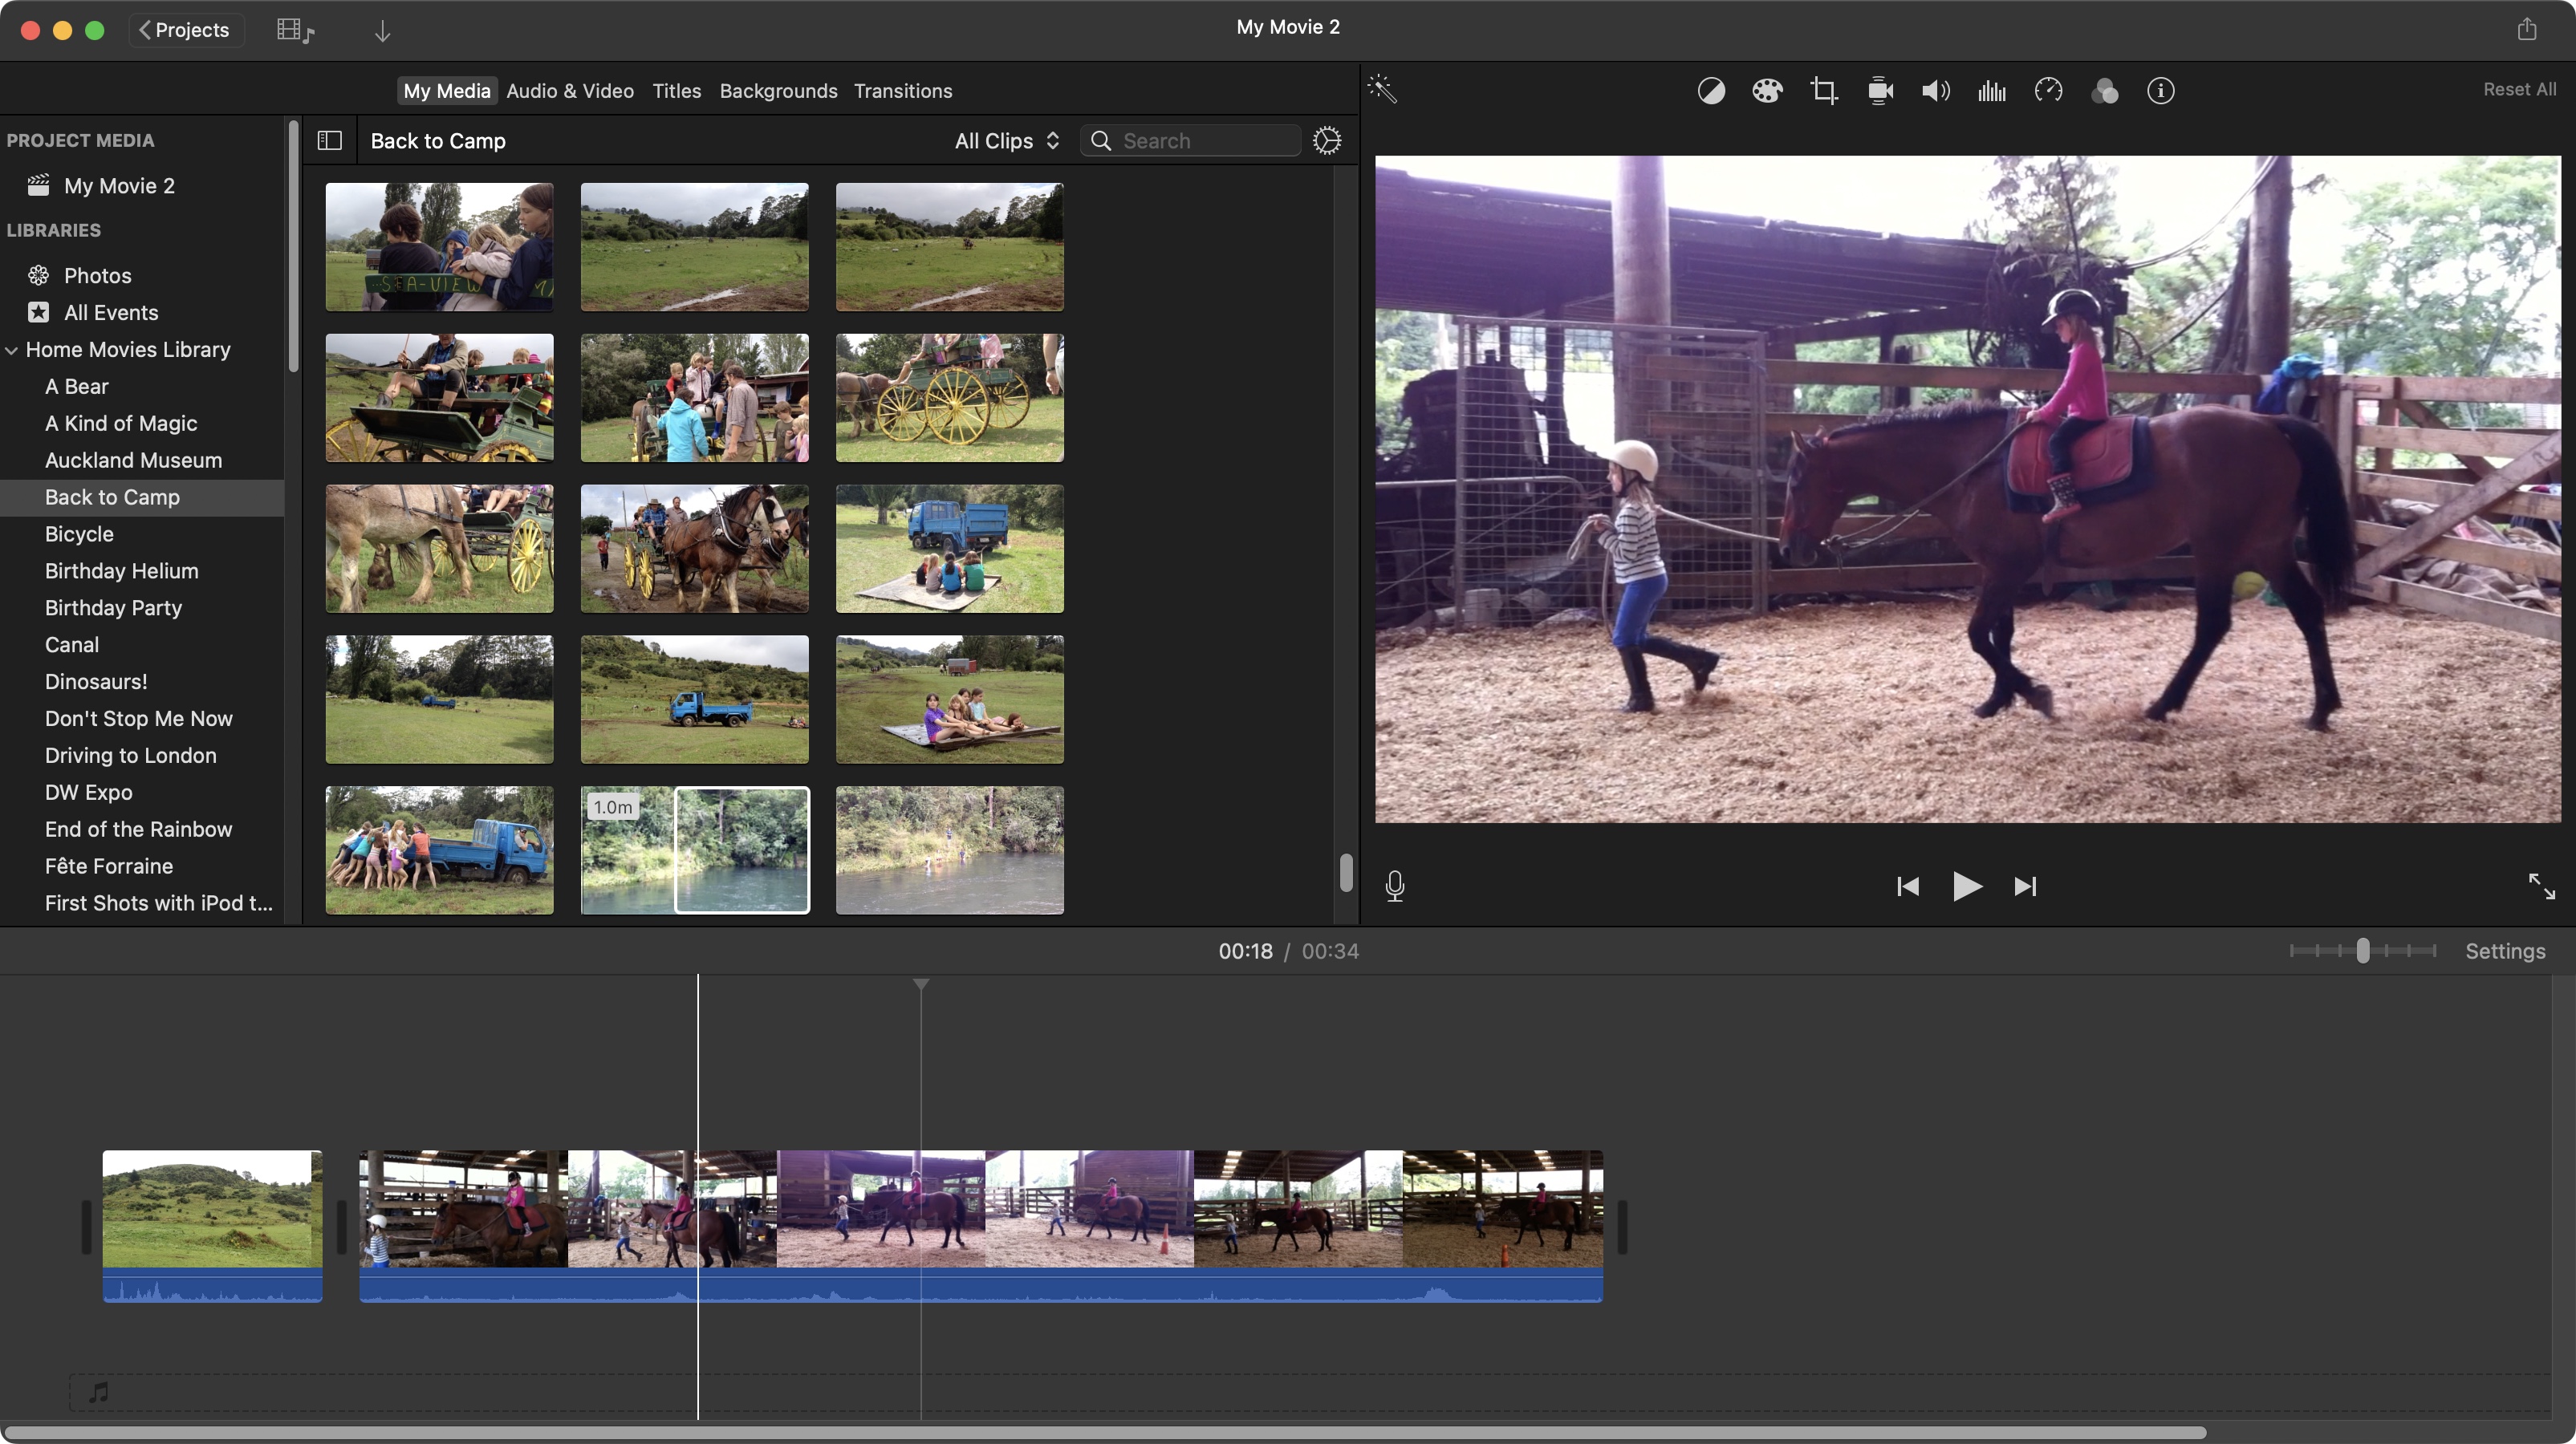Click the import media down arrow
The height and width of the screenshot is (1444, 2576).
point(382,30)
